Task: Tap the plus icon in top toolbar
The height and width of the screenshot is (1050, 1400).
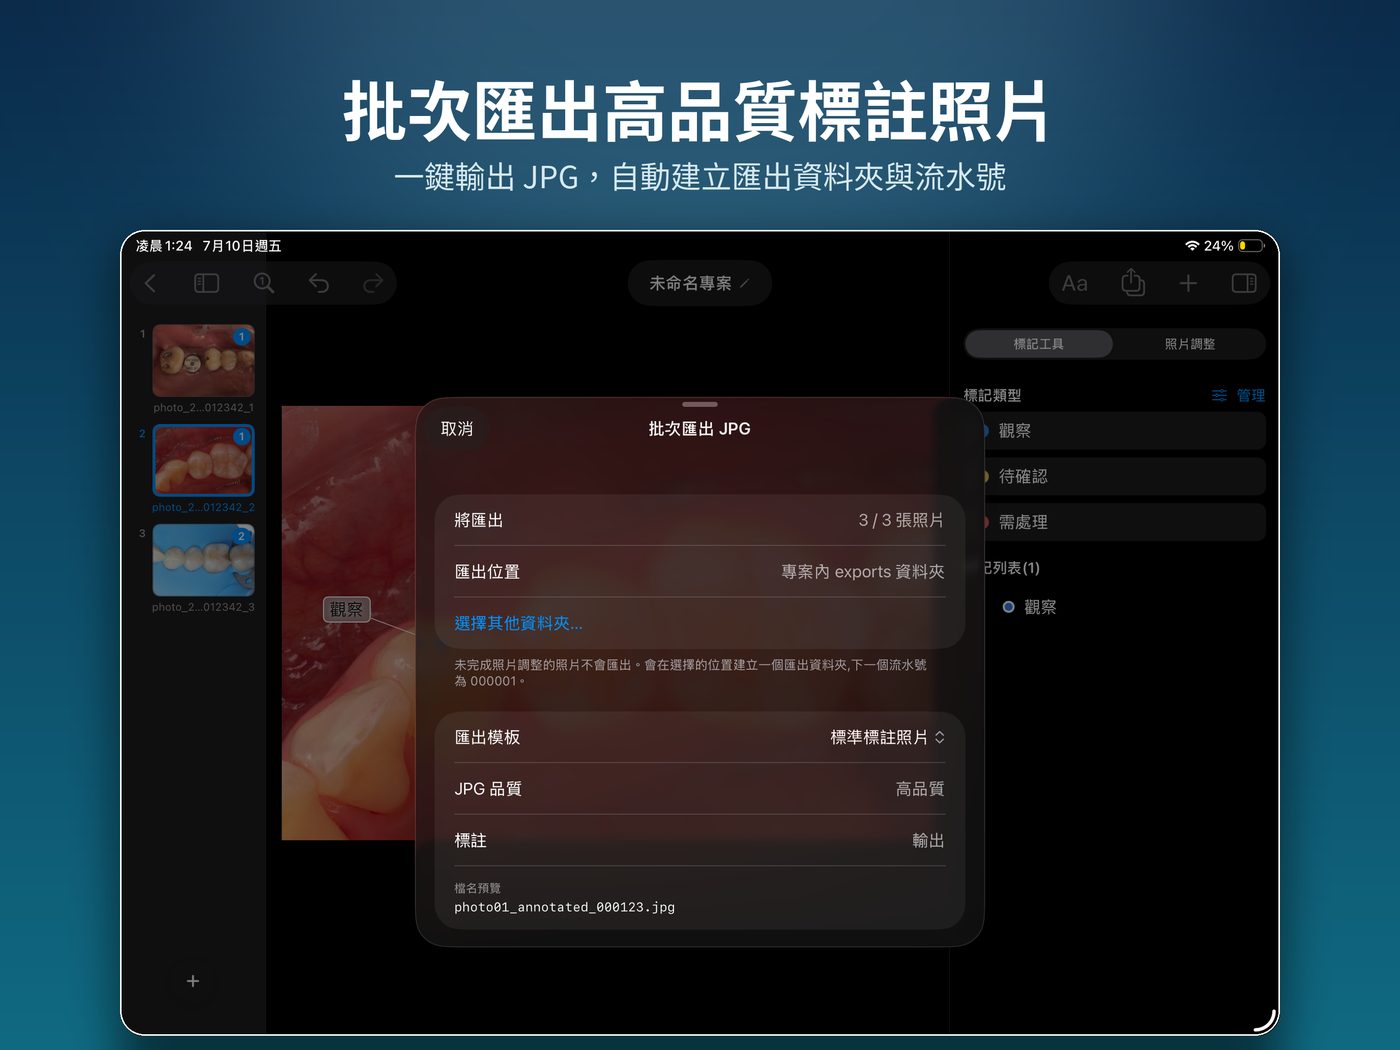Action: pyautogui.click(x=1188, y=284)
